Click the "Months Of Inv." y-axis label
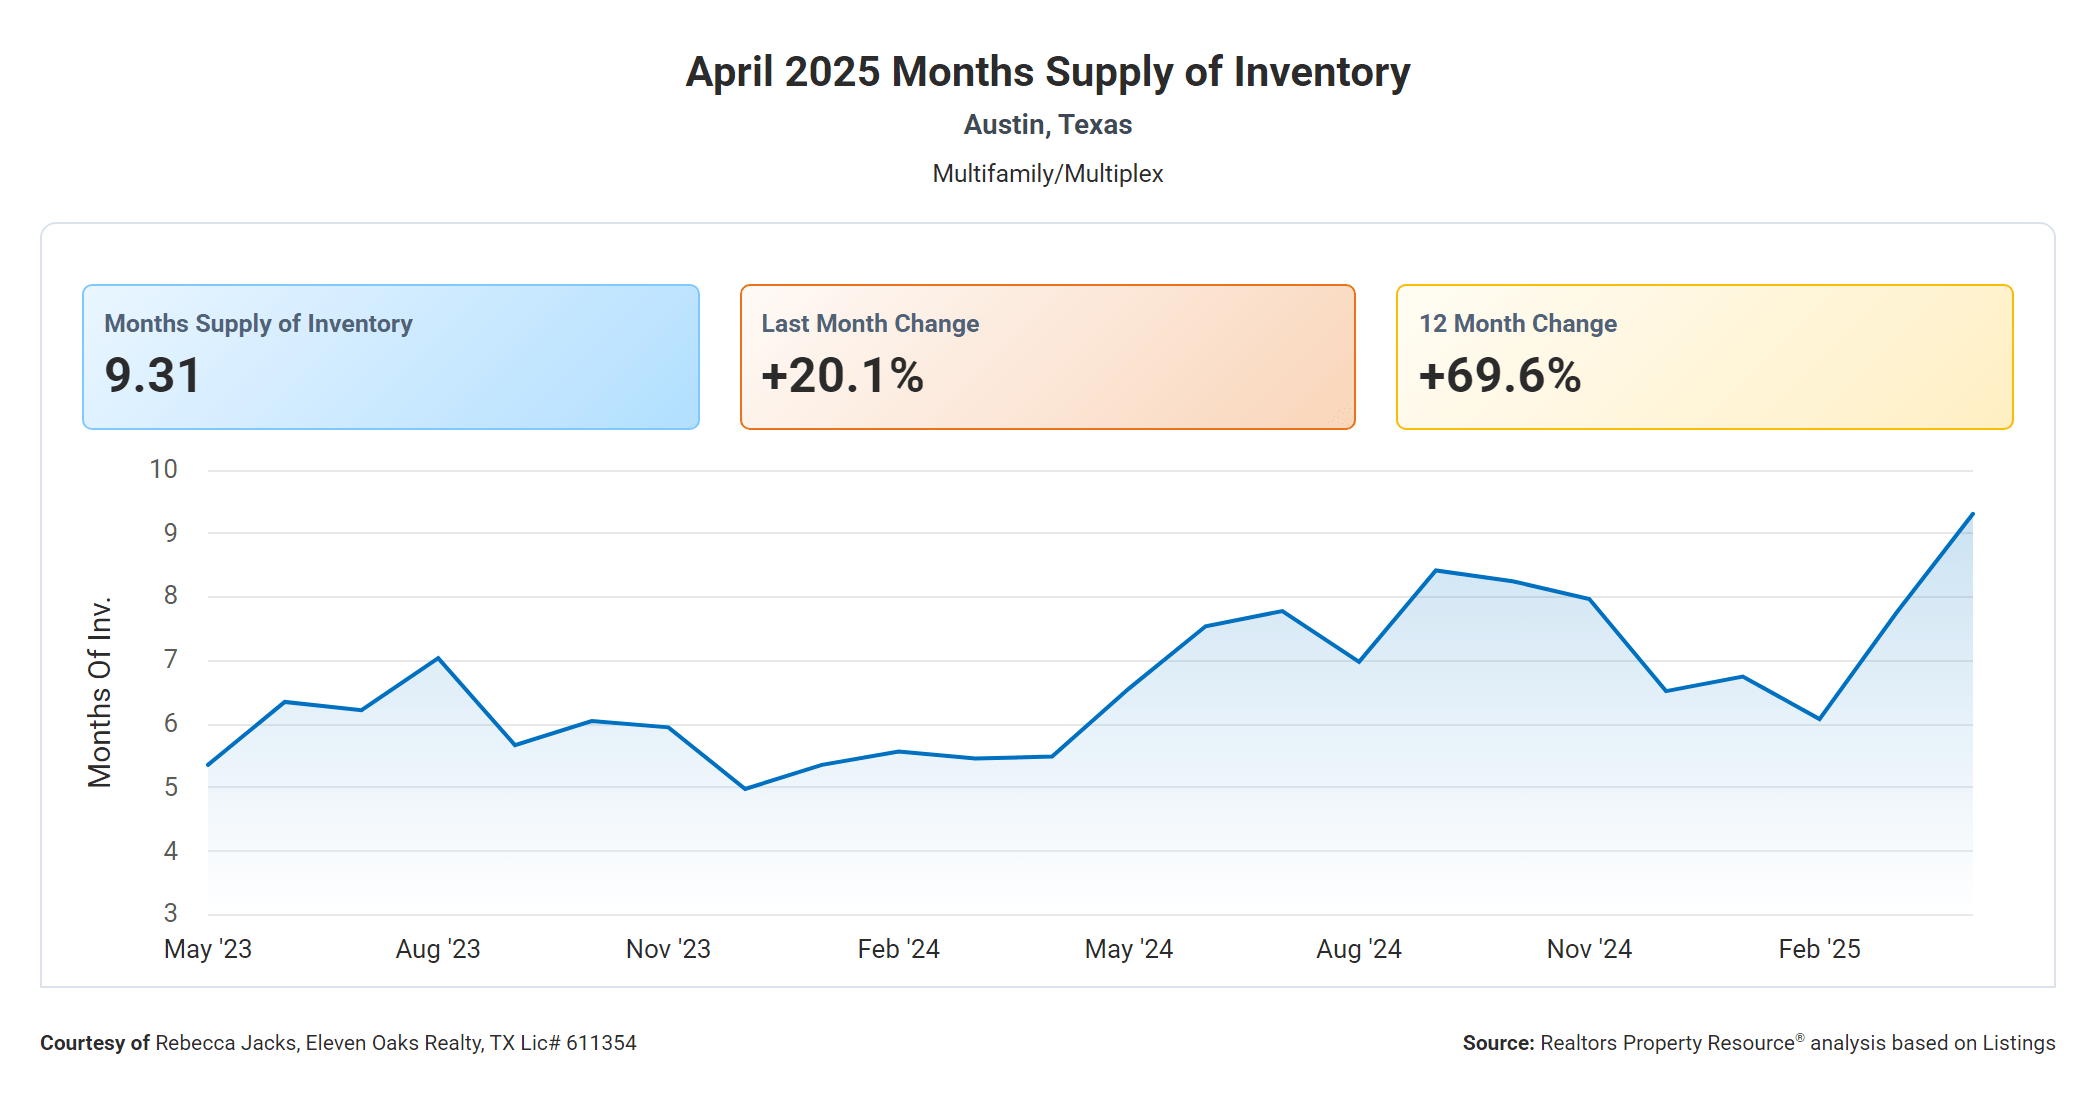 coord(100,692)
